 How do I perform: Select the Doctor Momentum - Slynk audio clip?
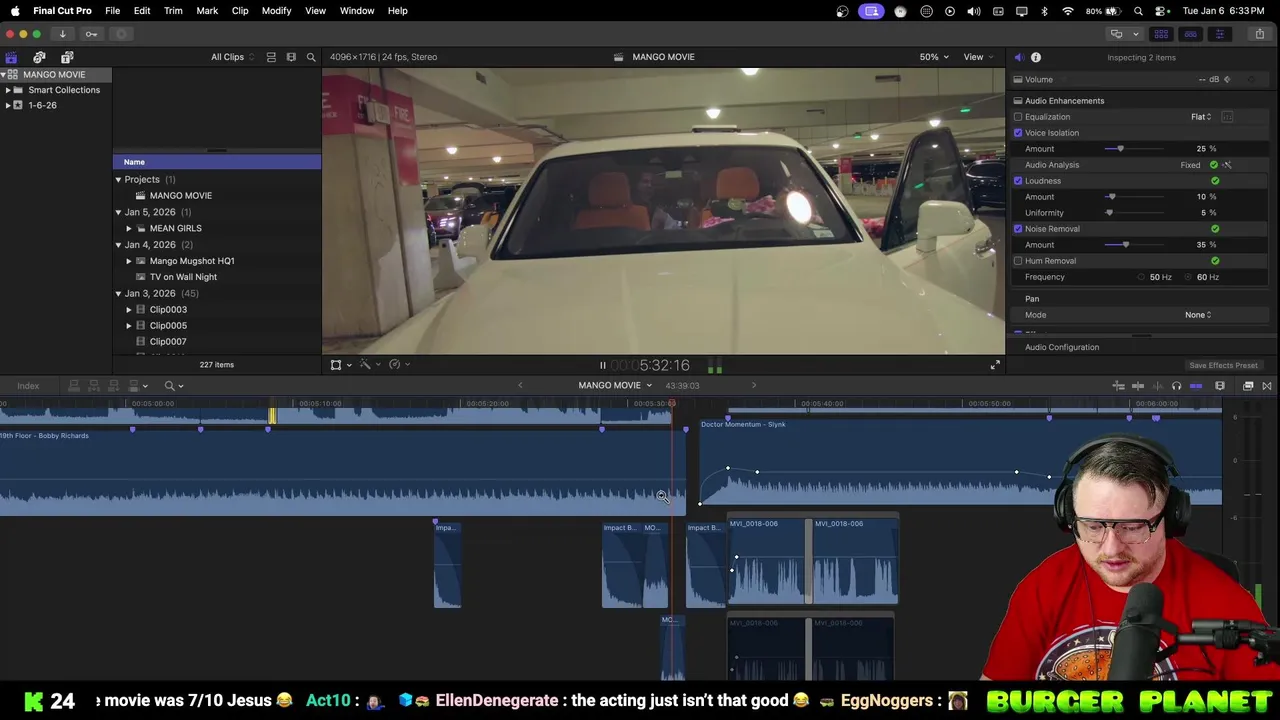pos(960,461)
